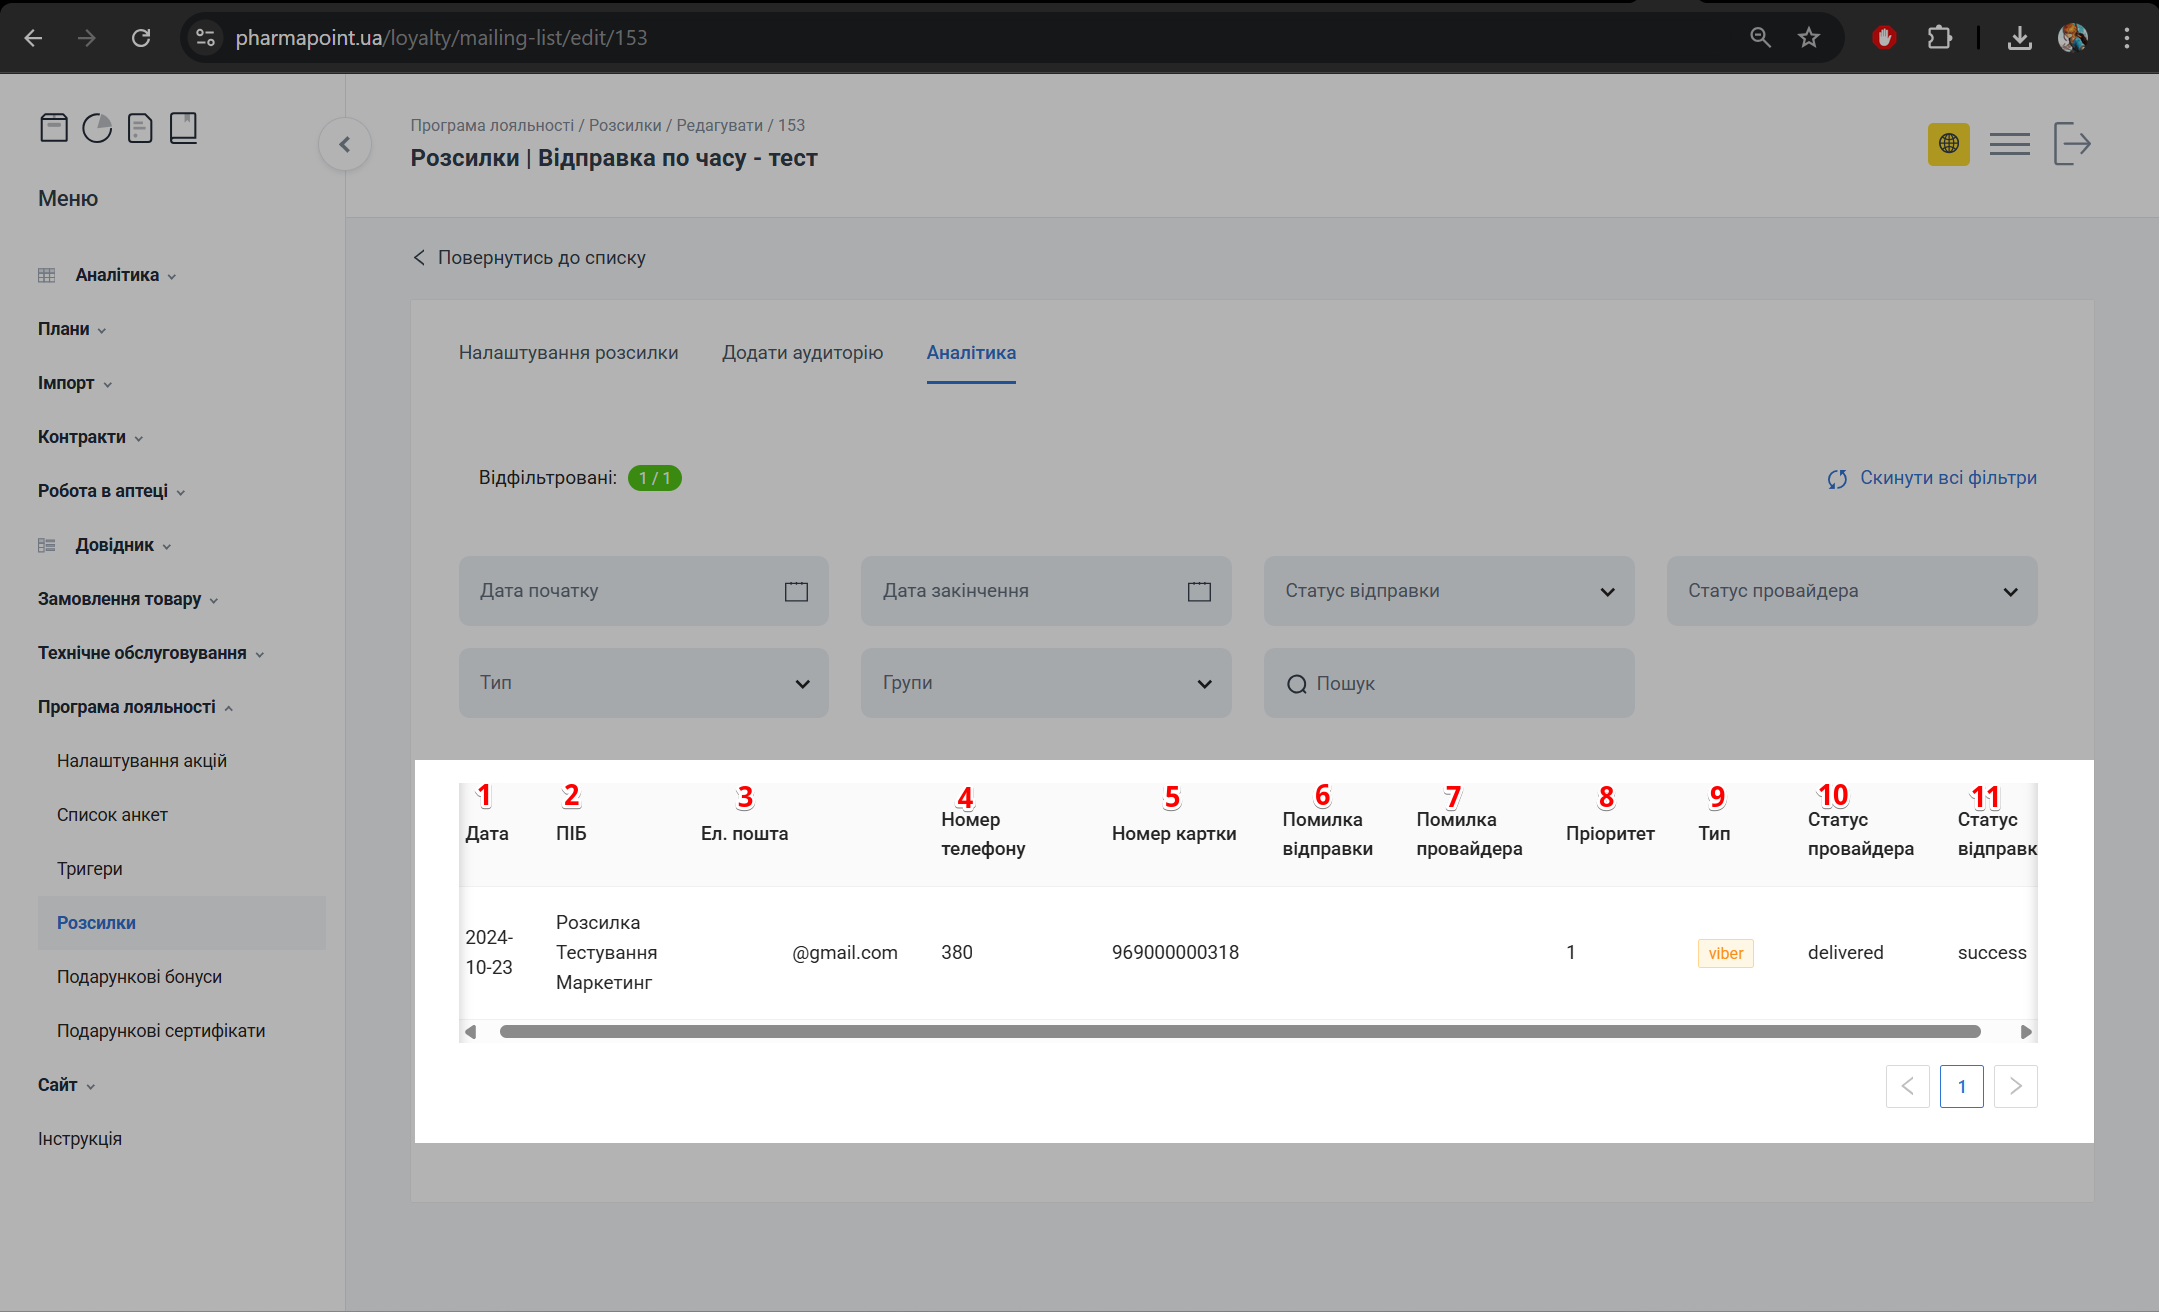Click the archive box icon in sidebar header
This screenshot has width=2159, height=1312.
(54, 128)
